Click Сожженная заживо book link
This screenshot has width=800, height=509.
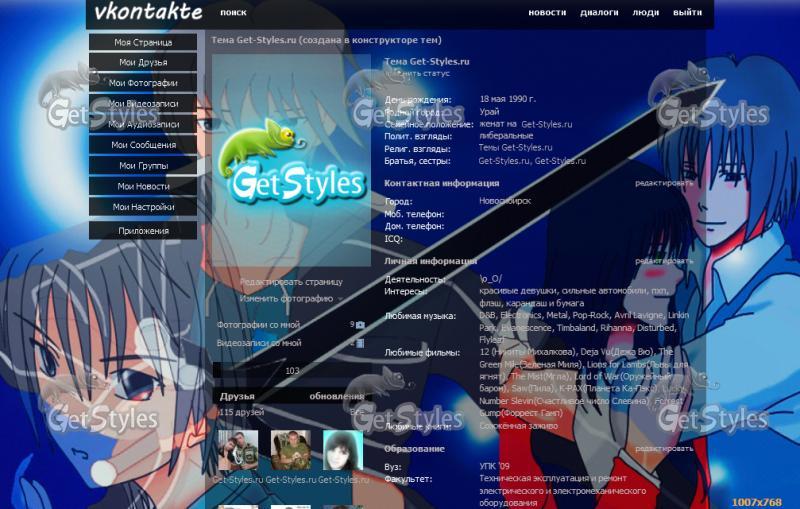518,425
